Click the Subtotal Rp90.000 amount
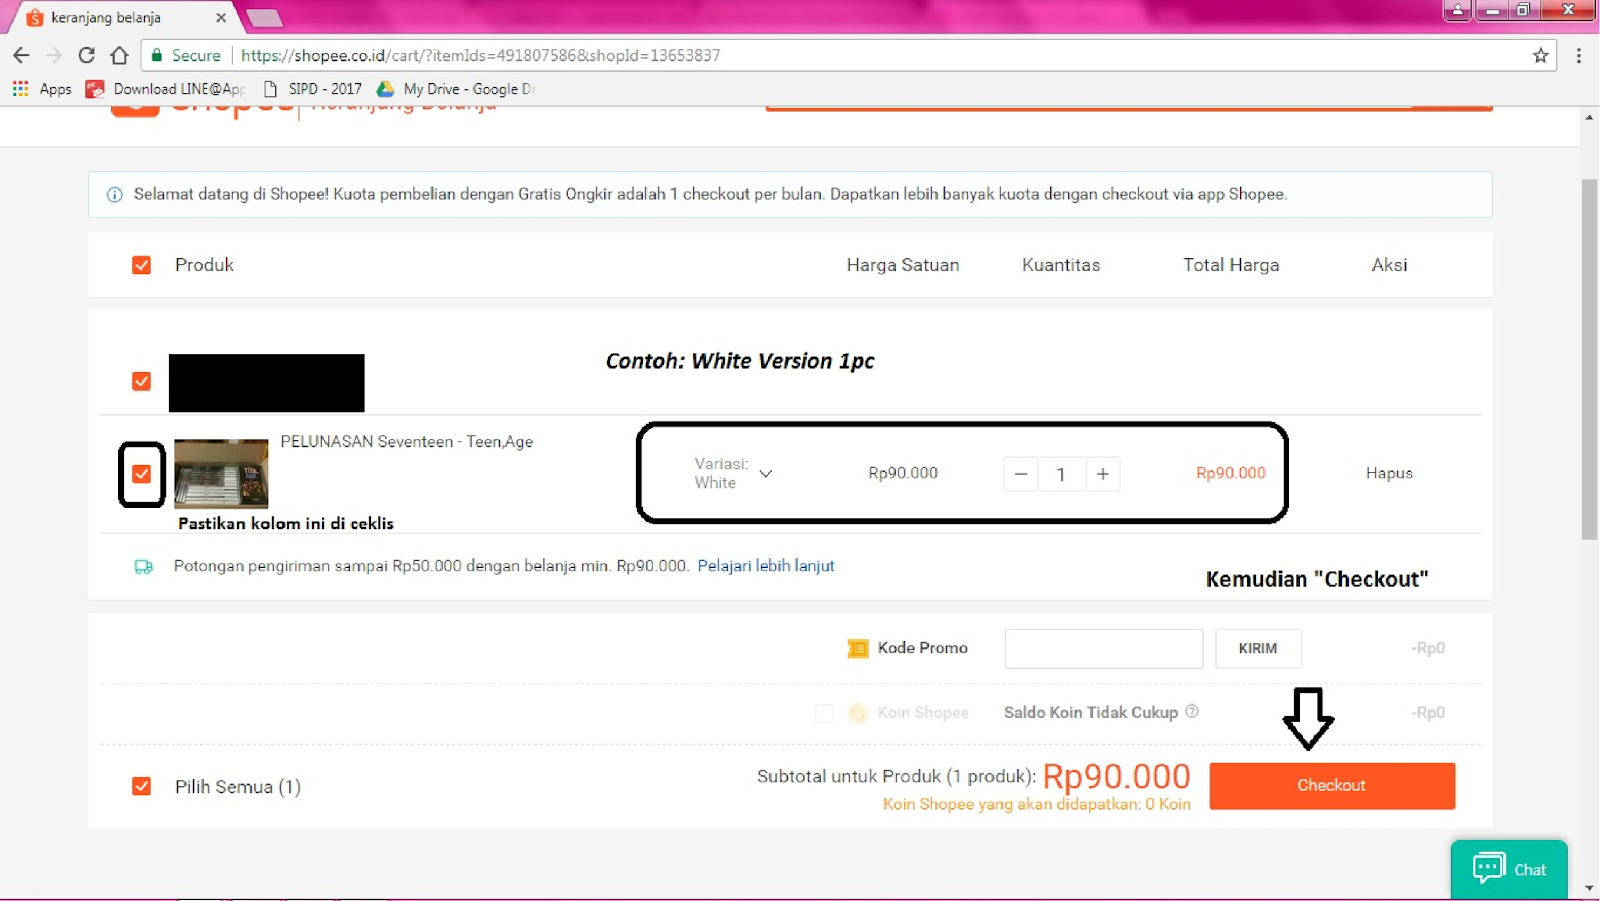1600x901 pixels. (1117, 777)
